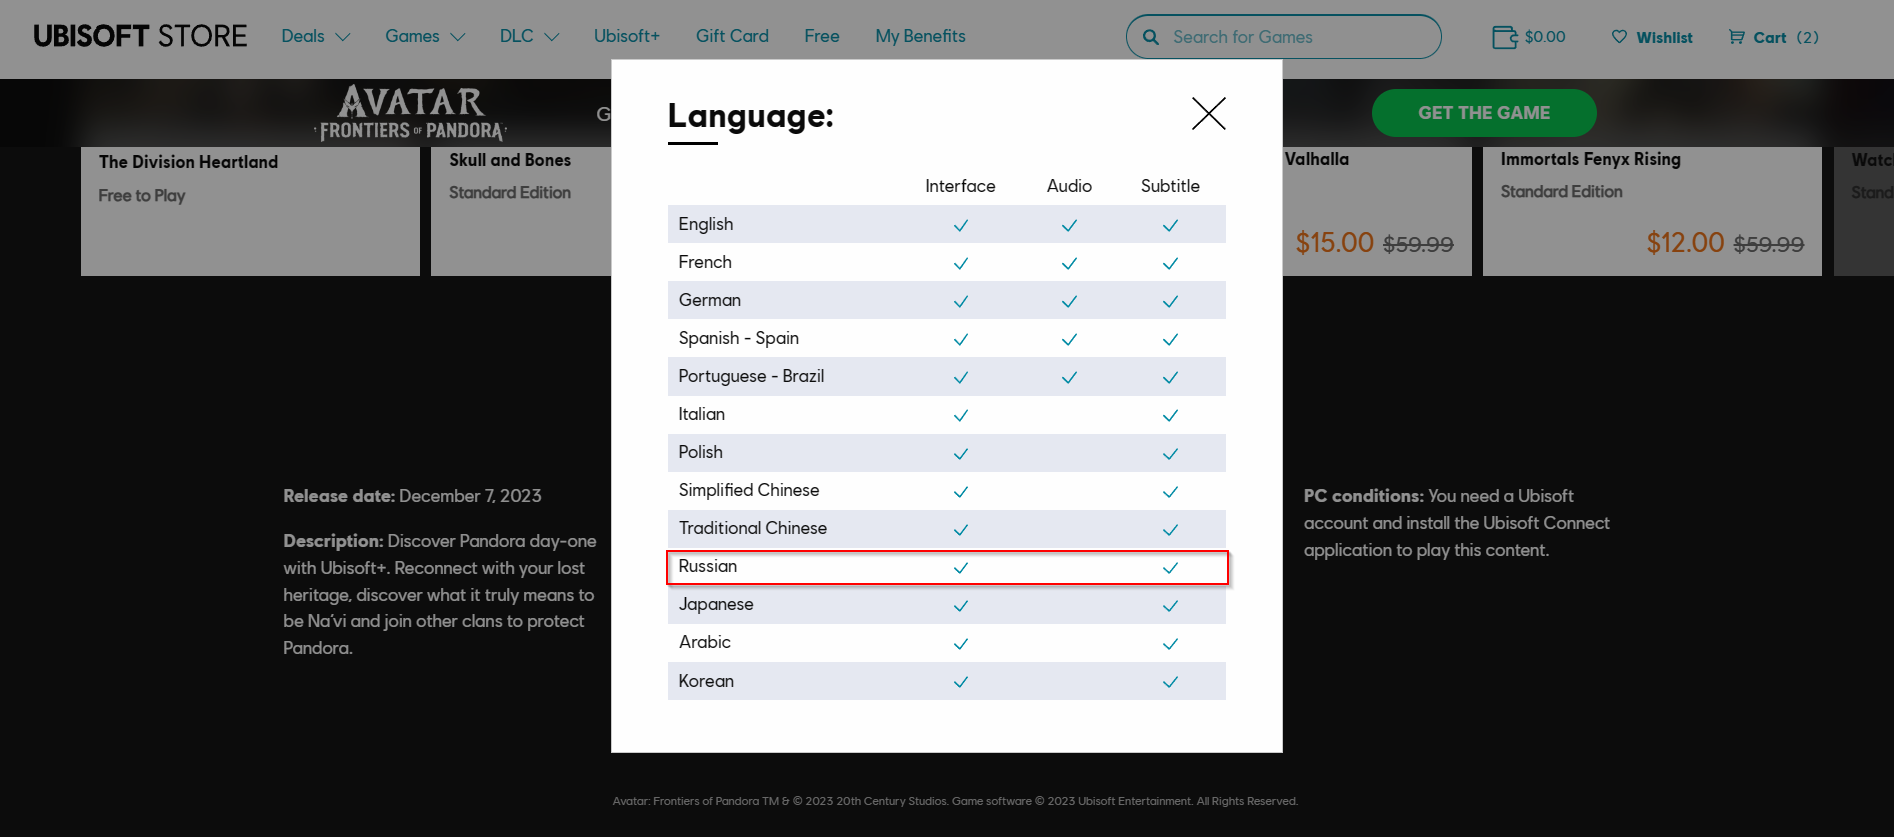This screenshot has height=837, width=1894.
Task: Click the German Interface checkmark
Action: [x=961, y=301]
